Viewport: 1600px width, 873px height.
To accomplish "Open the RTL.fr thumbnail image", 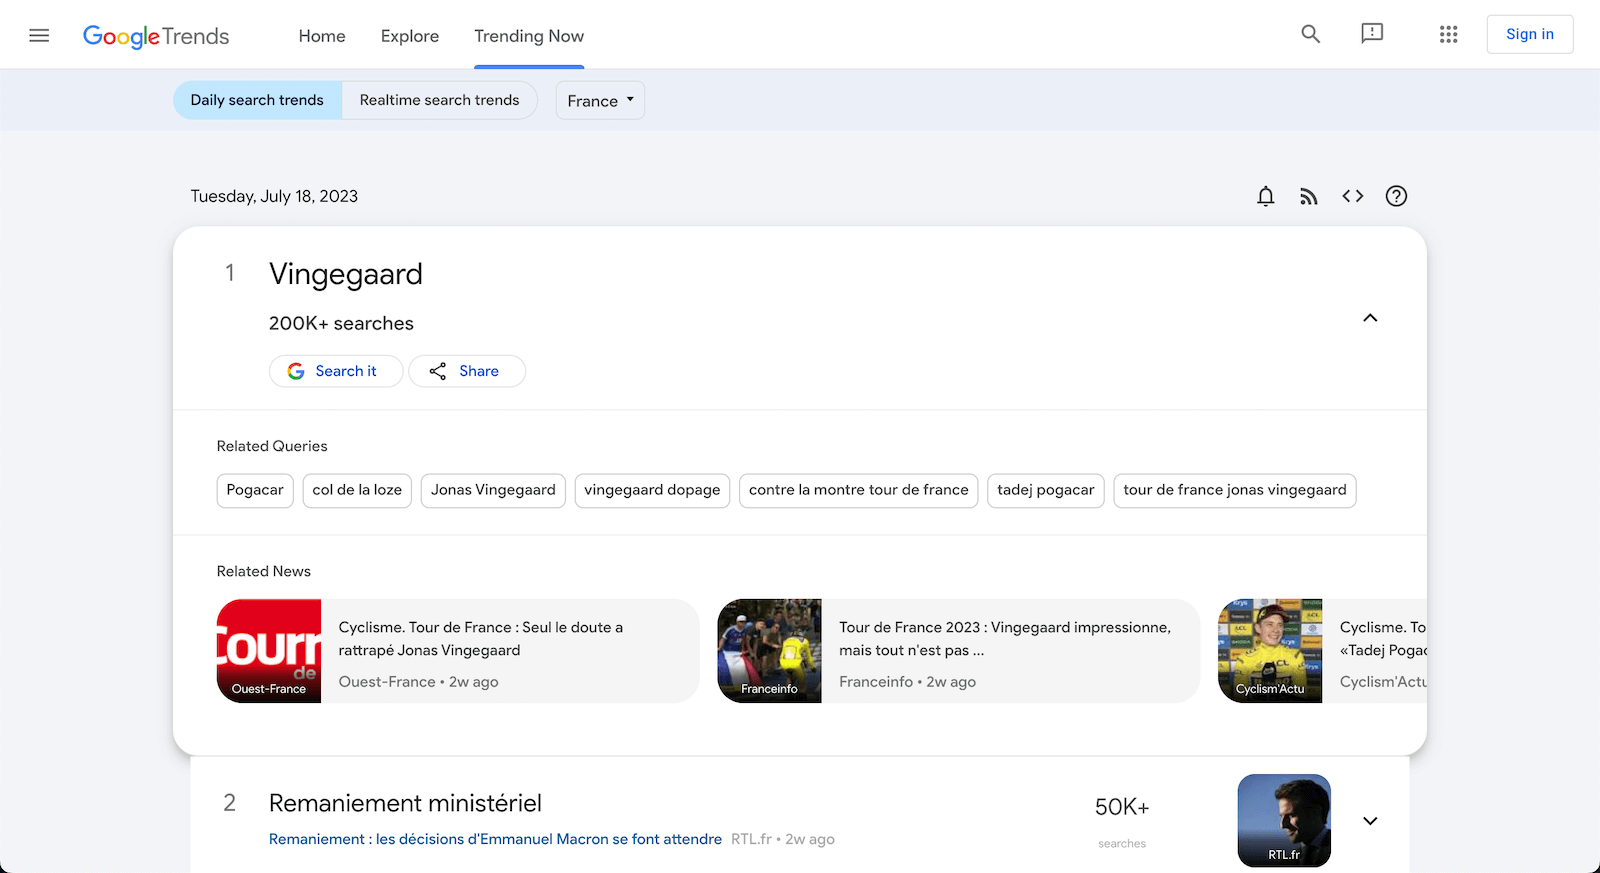I will 1284,820.
